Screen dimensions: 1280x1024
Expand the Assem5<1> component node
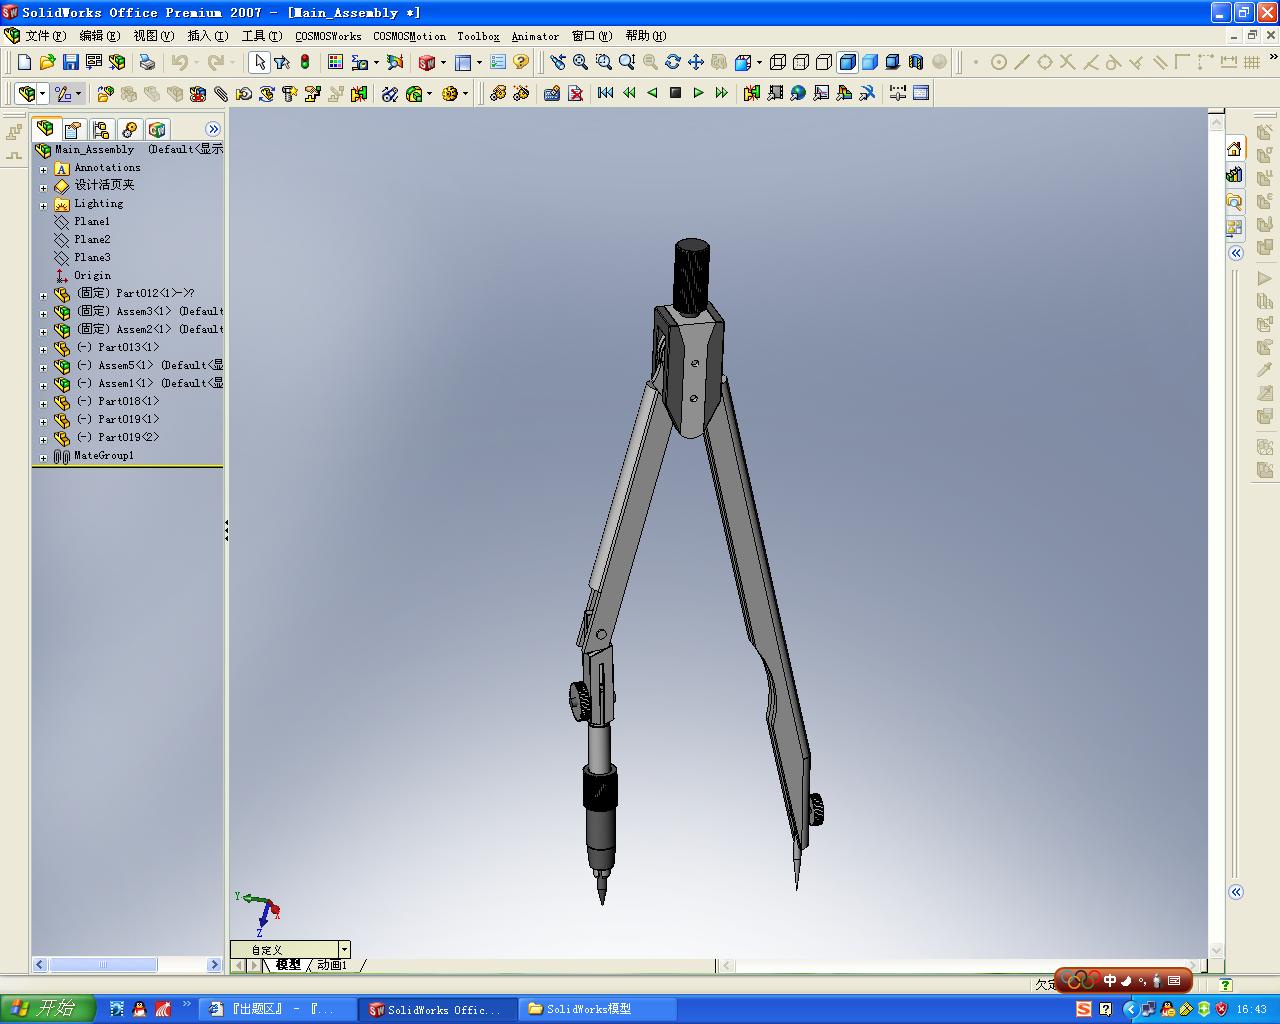pyautogui.click(x=43, y=367)
